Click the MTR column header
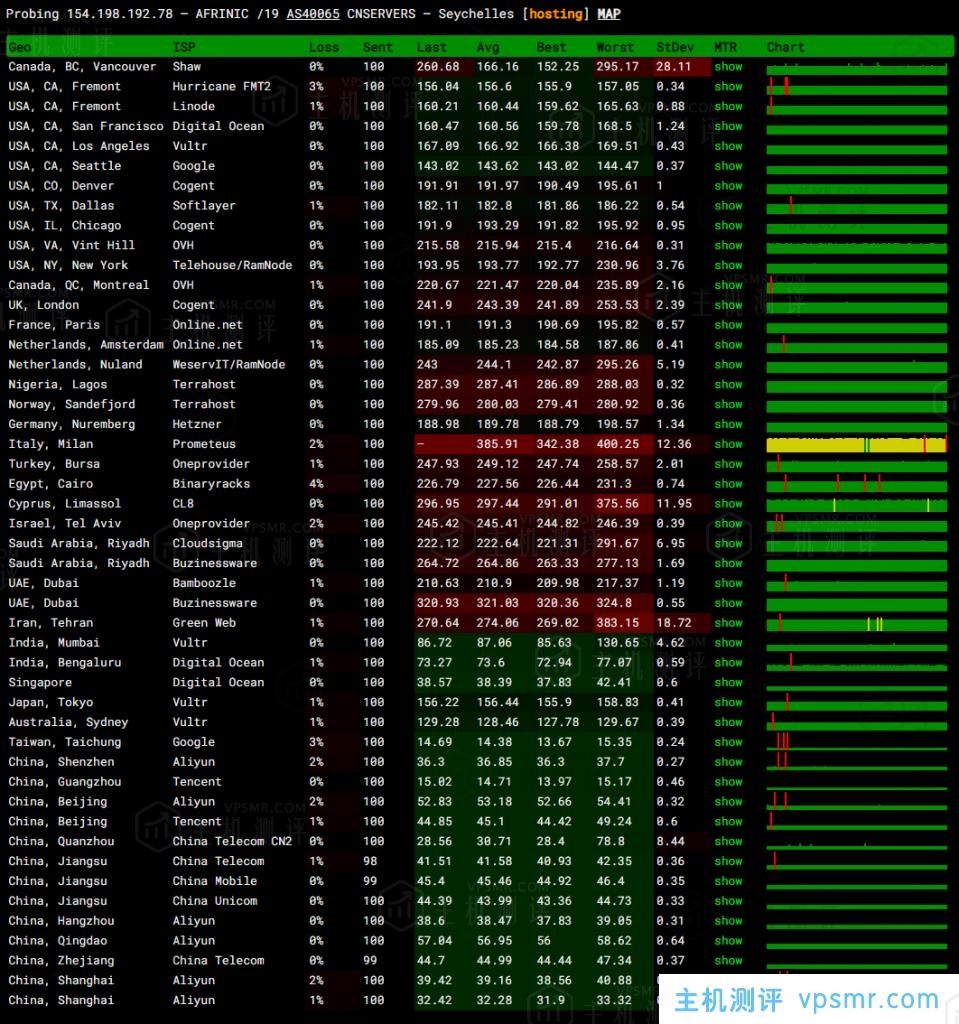Screen dimensions: 959x1024 point(725,47)
